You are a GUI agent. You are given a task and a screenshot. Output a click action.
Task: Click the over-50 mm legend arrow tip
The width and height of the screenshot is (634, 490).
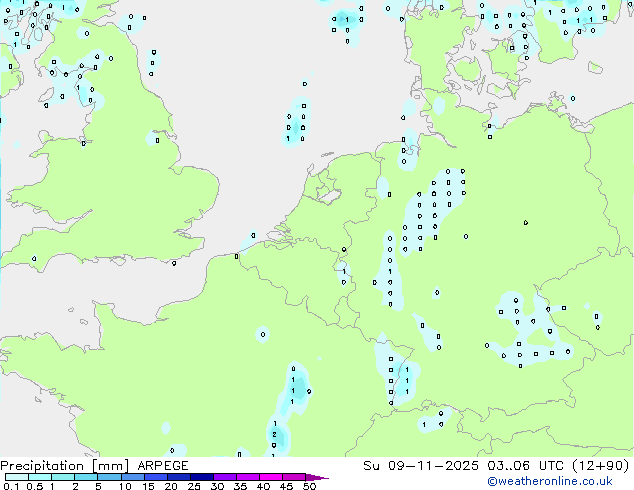tap(317, 477)
